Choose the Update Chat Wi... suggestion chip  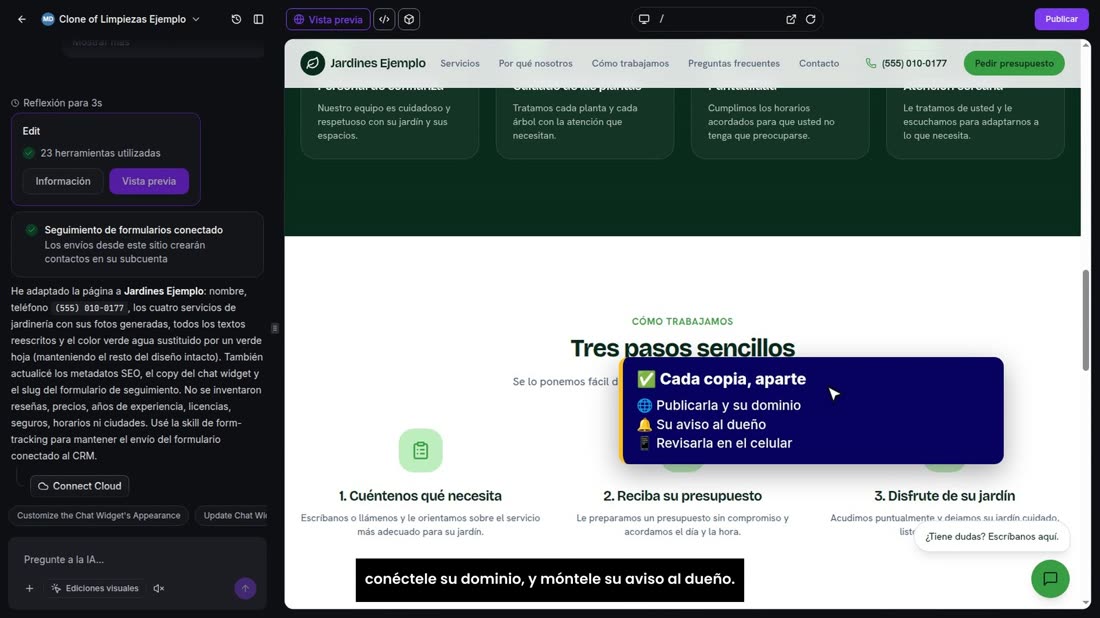[x=232, y=516]
